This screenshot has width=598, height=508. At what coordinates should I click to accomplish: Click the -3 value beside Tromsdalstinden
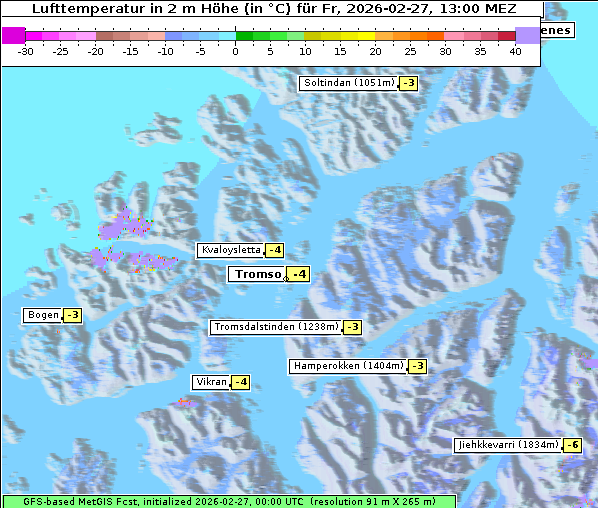click(x=352, y=327)
